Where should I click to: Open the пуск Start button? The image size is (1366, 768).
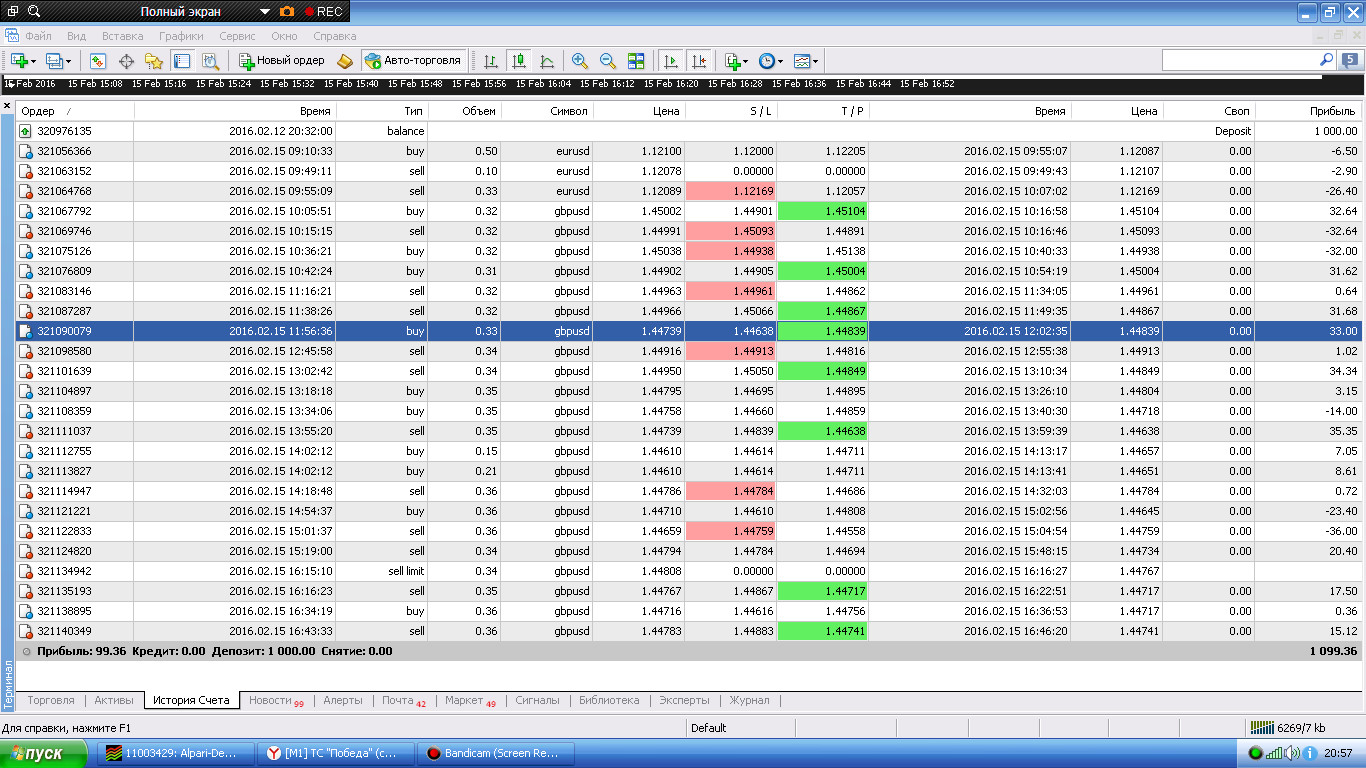pyautogui.click(x=44, y=753)
